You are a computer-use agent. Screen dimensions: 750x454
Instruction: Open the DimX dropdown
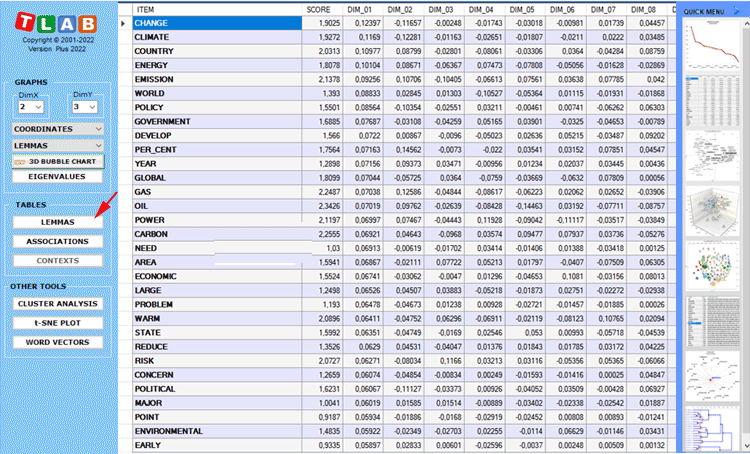[32, 107]
